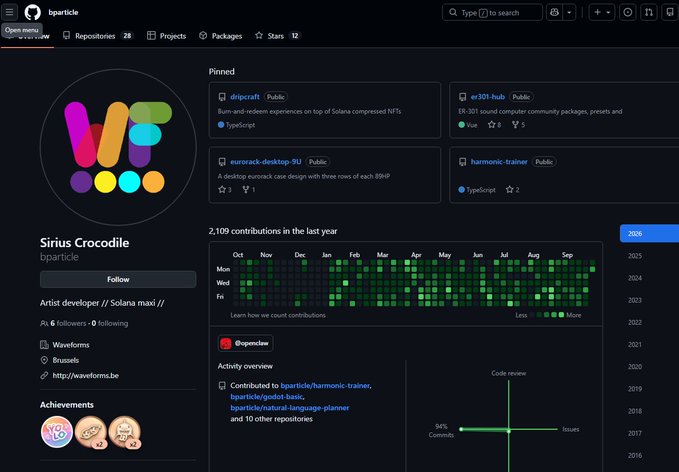Select the 2016 contribution year
Screen dimensions: 679x472
(635, 455)
